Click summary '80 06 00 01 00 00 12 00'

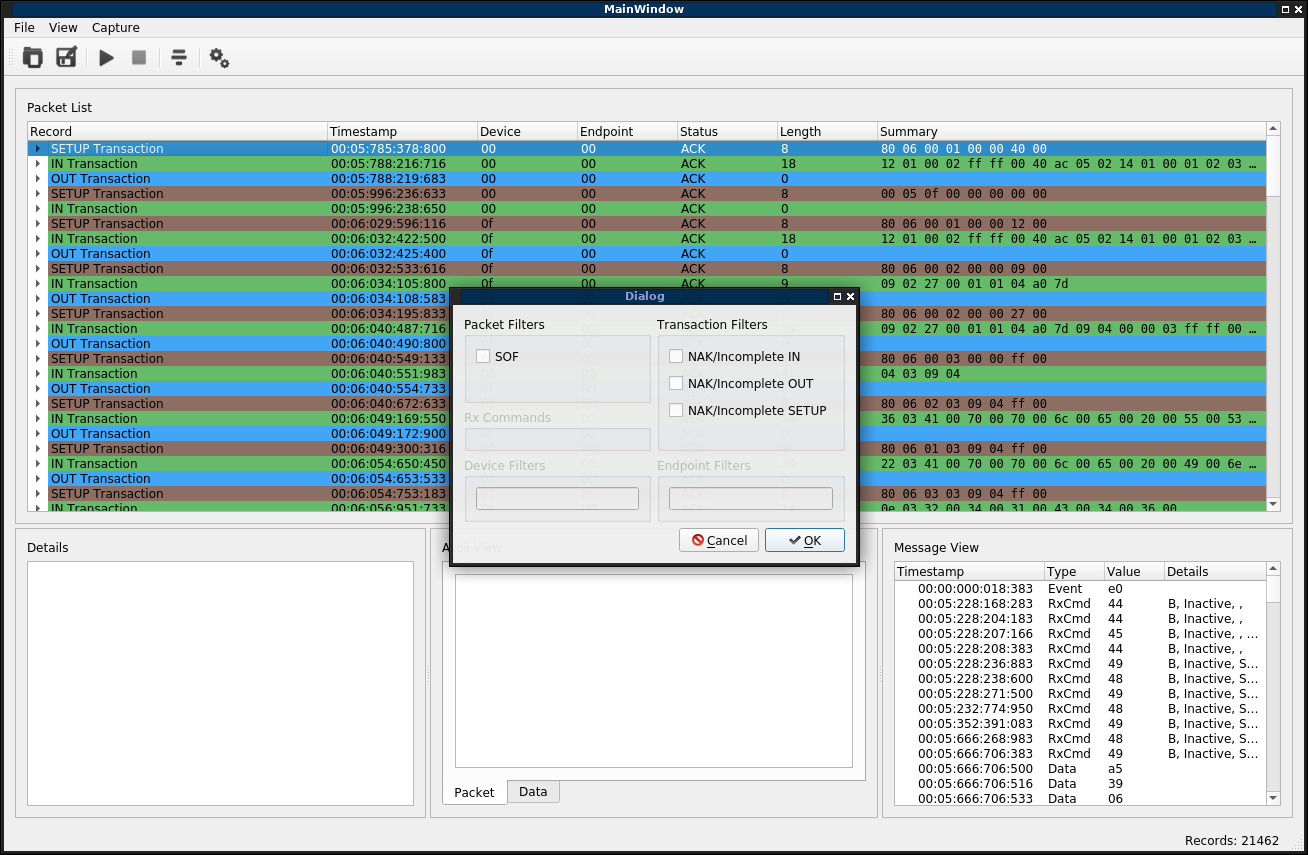(964, 224)
